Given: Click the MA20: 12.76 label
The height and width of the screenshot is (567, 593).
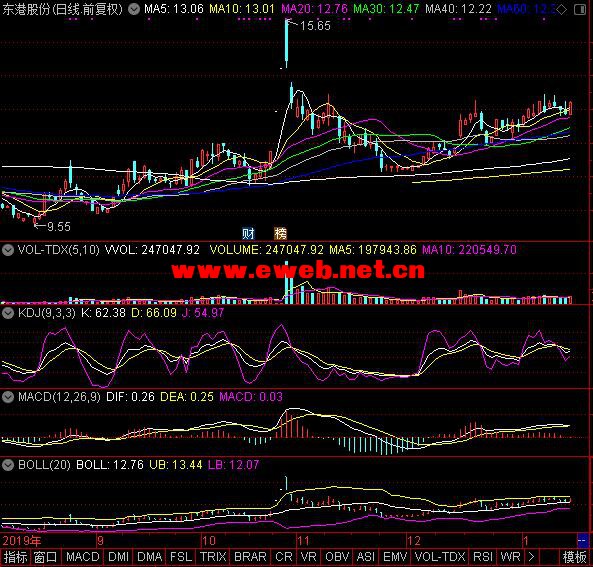Looking at the screenshot, I should (x=314, y=9).
